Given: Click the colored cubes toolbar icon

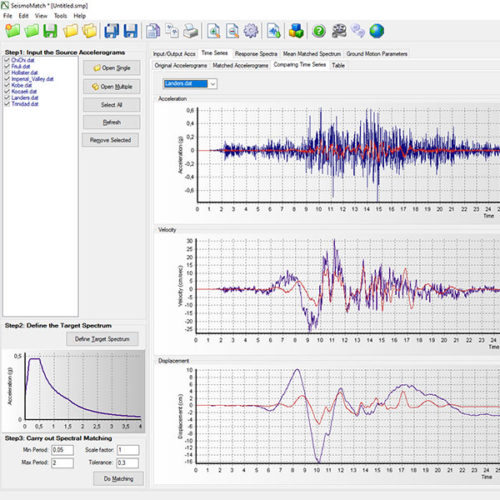Looking at the screenshot, I should [296, 31].
